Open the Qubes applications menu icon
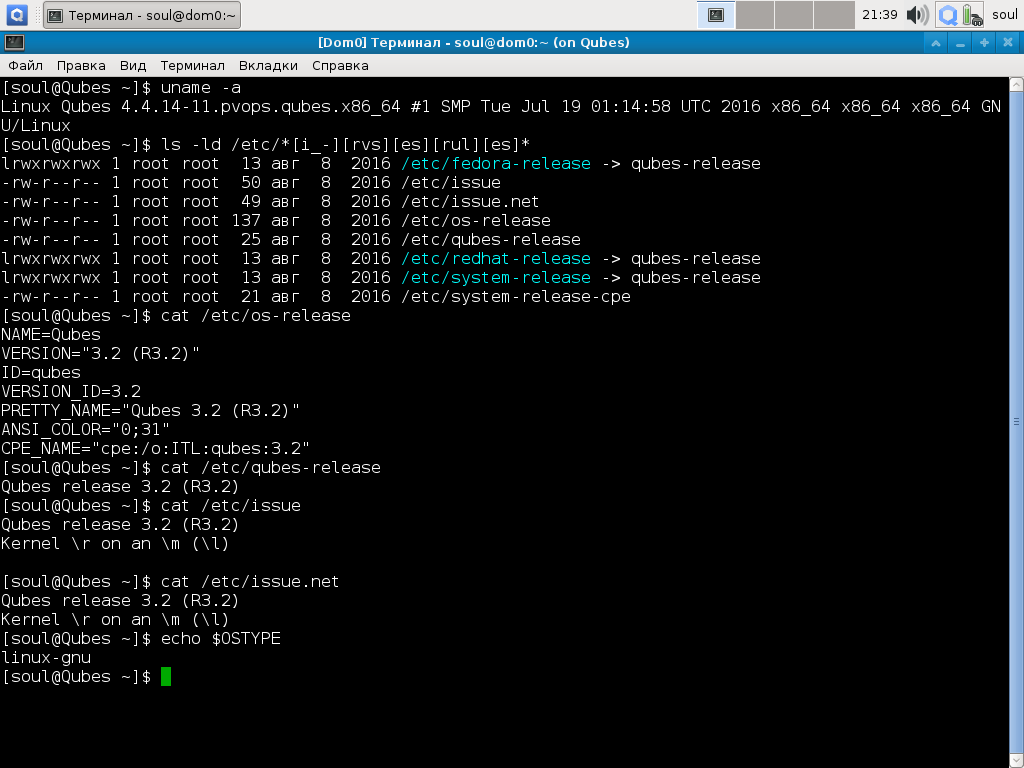 pyautogui.click(x=16, y=14)
